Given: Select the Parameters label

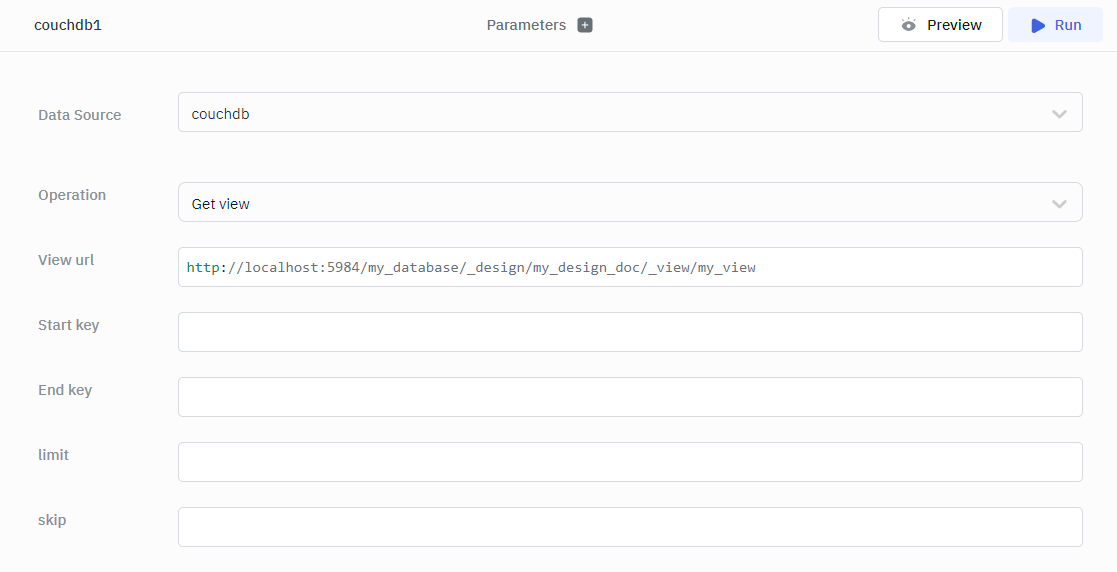Looking at the screenshot, I should [x=526, y=25].
